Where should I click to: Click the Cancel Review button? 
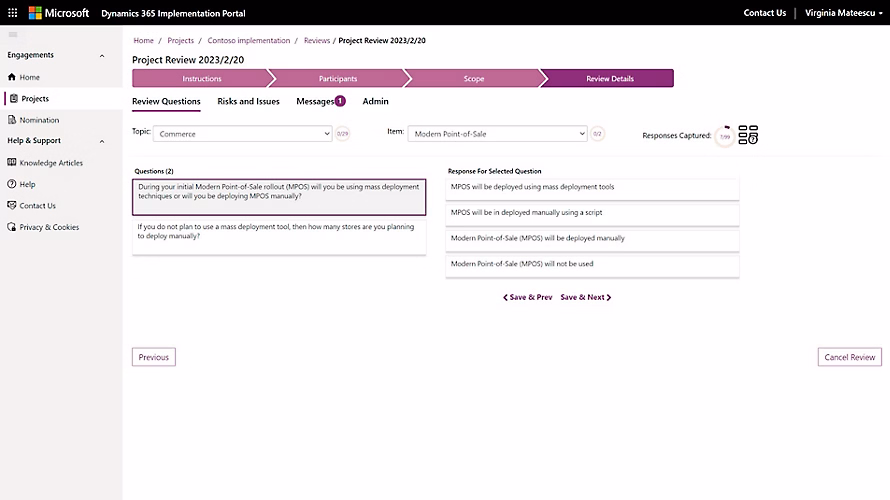pyautogui.click(x=849, y=357)
